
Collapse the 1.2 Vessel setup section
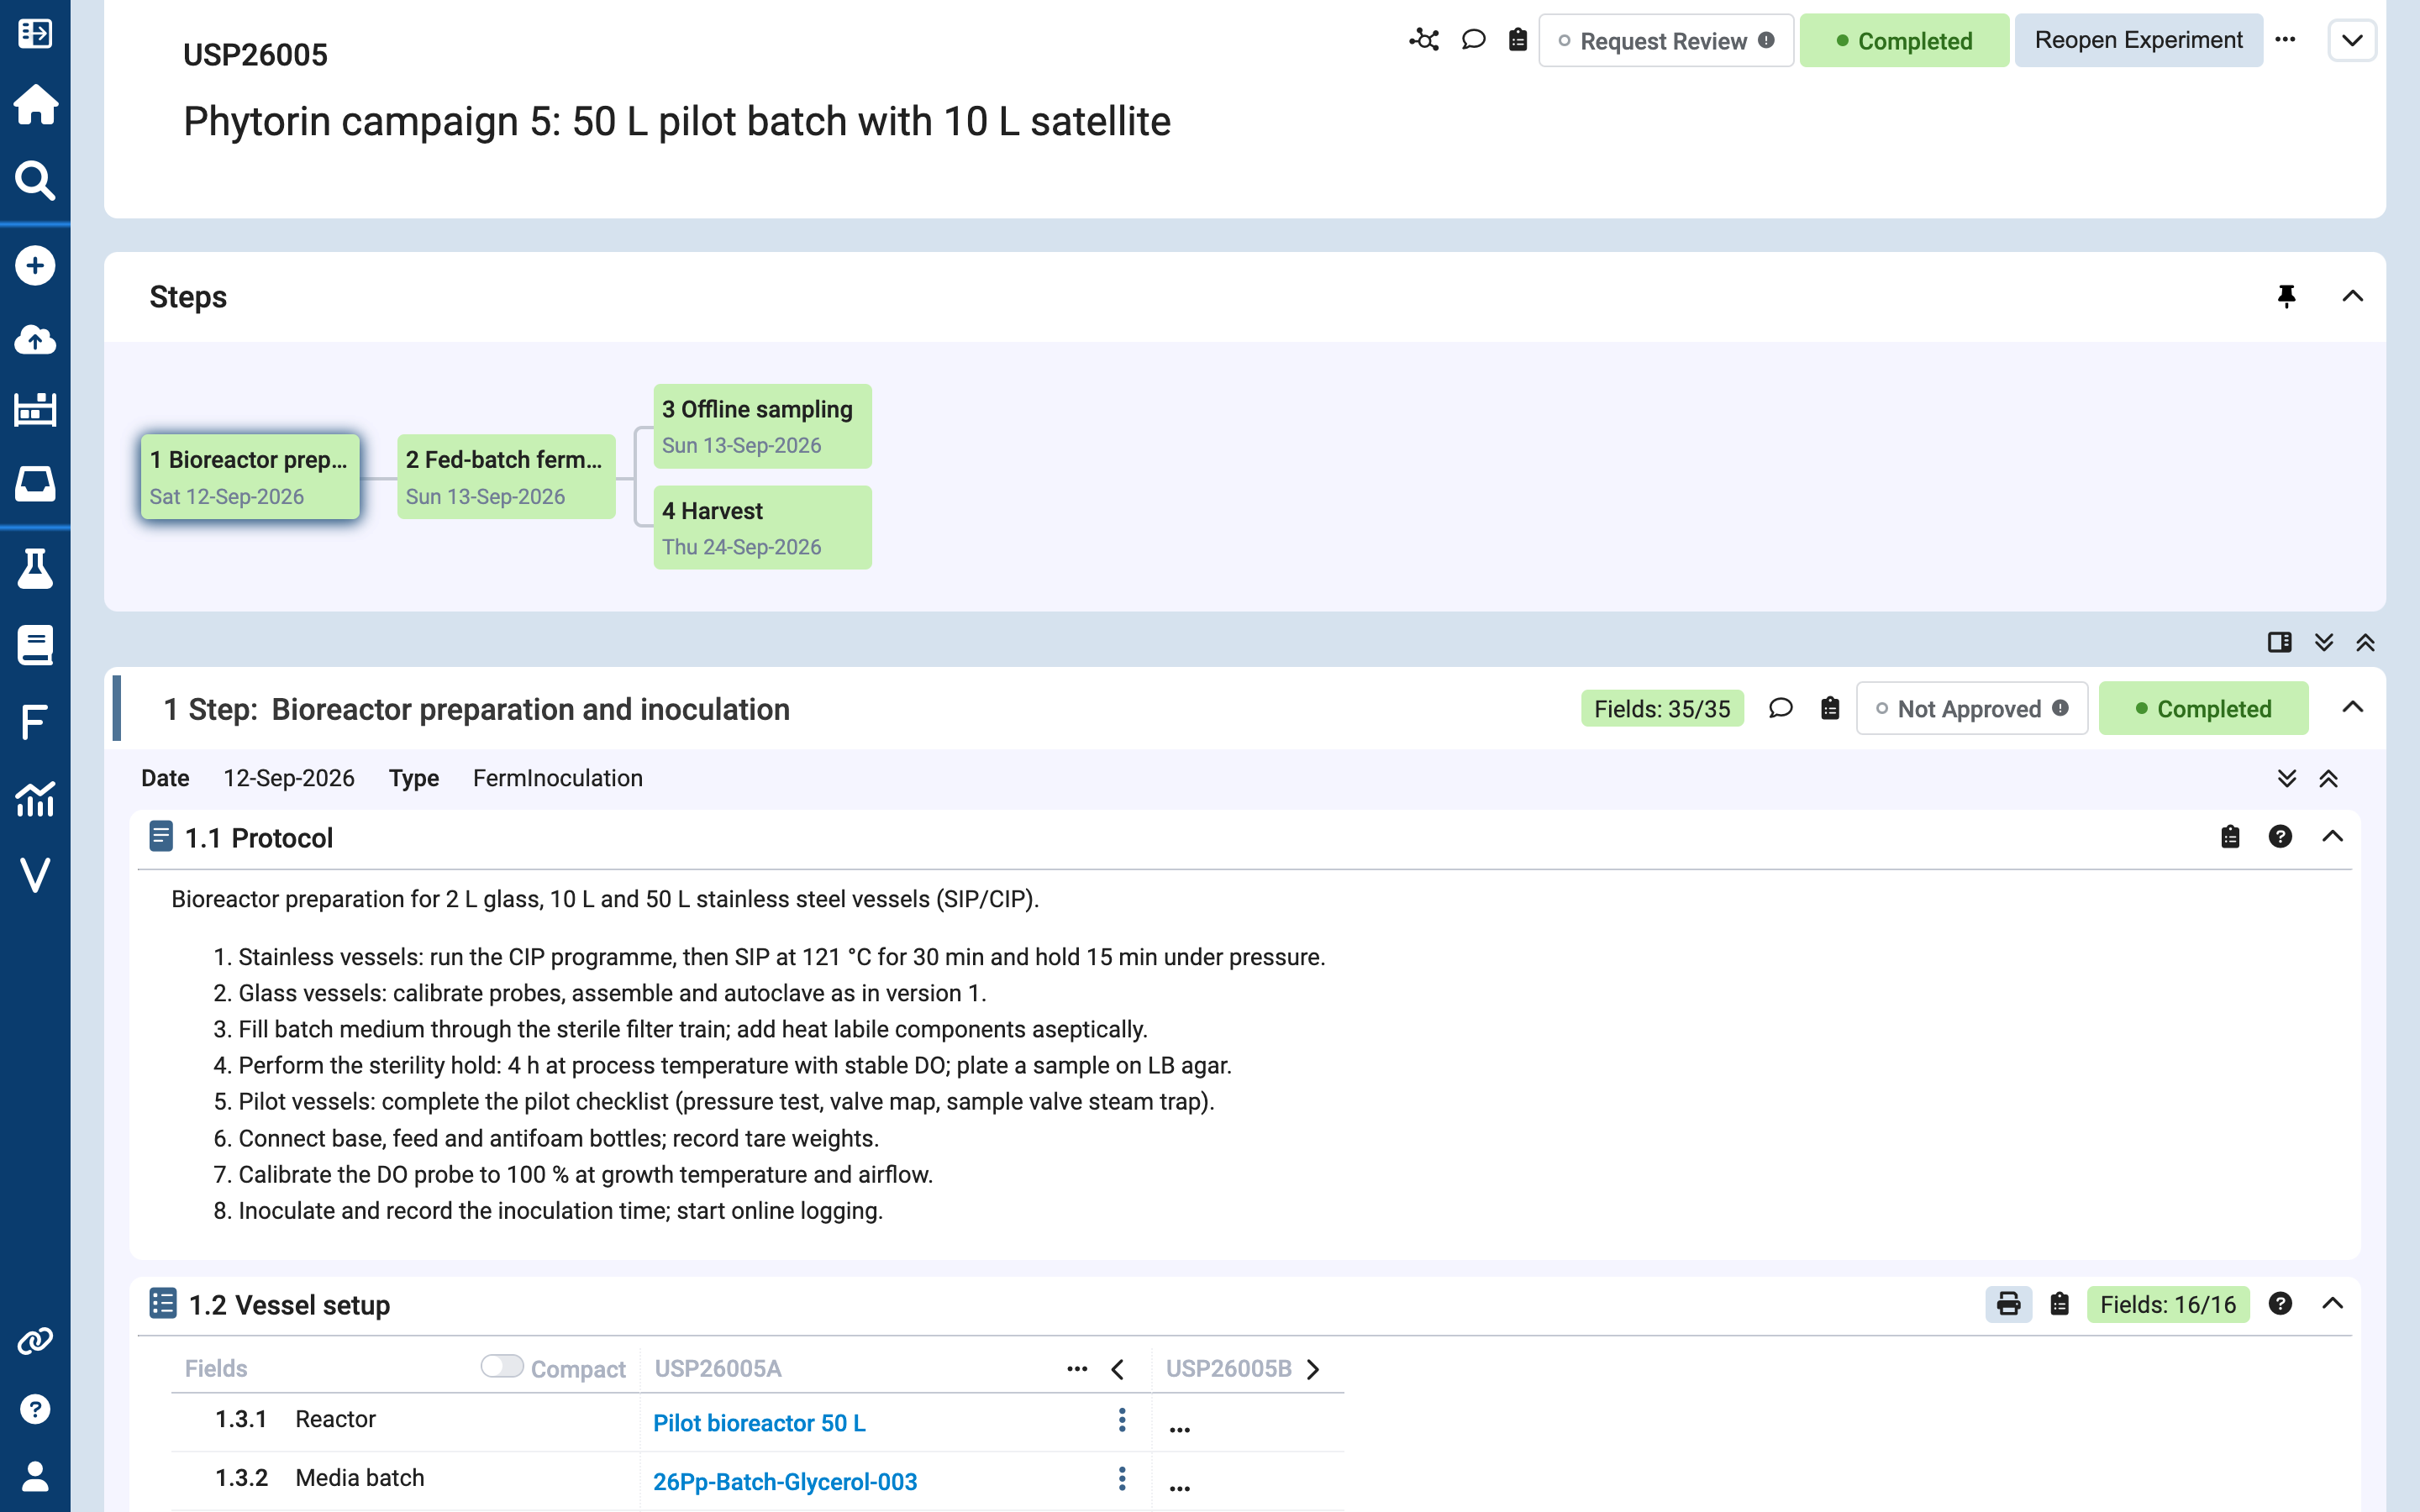point(2332,1304)
